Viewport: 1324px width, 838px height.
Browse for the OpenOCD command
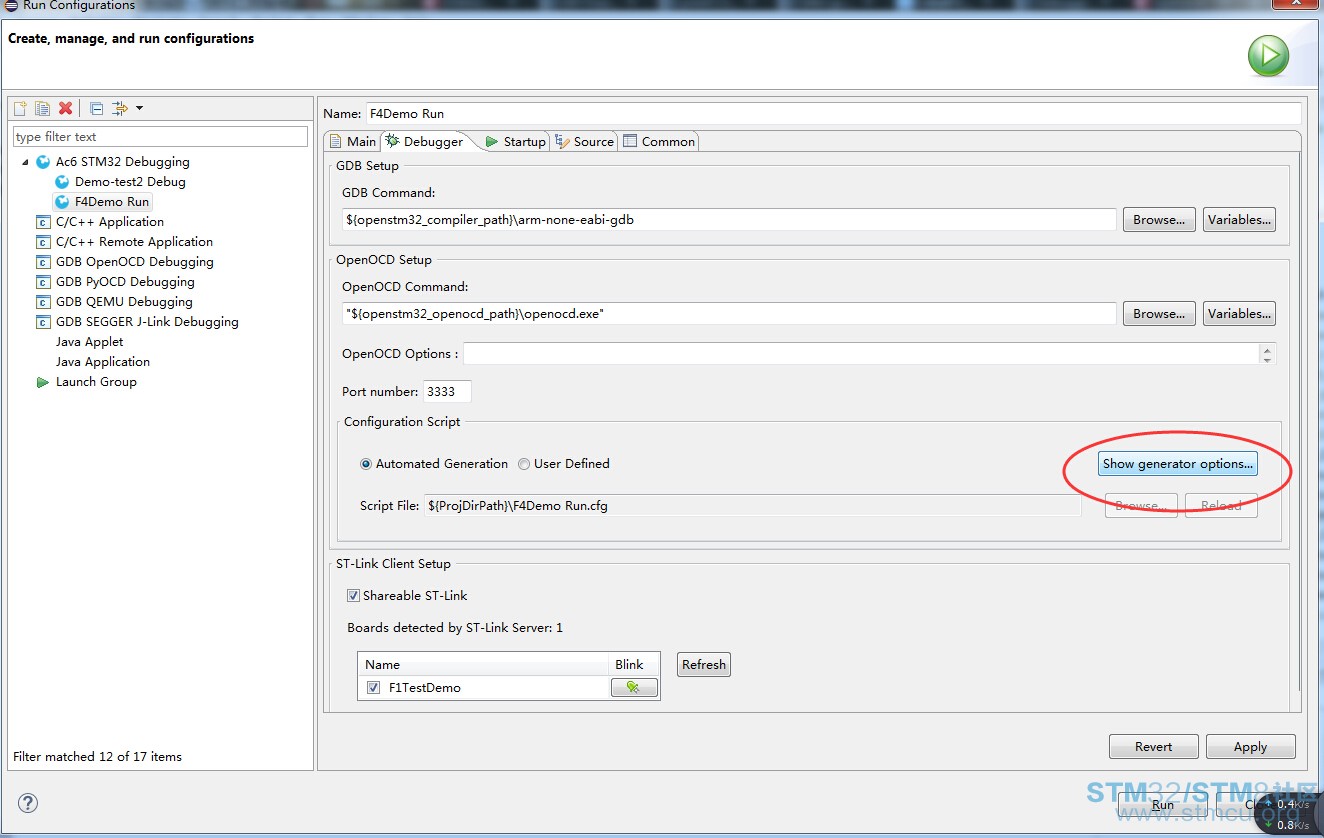point(1159,313)
